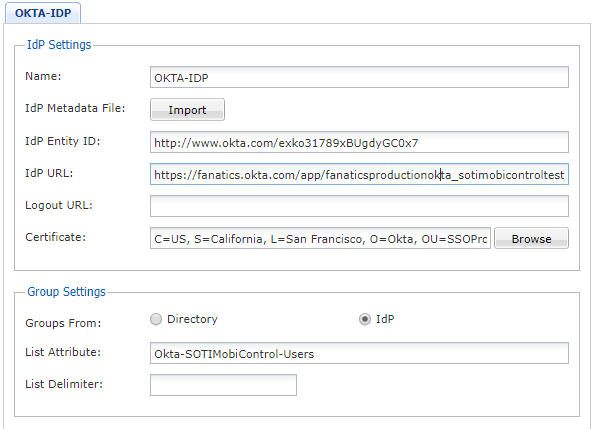597x429 pixels.
Task: Focus the IdP Entity ID text box
Action: [x=359, y=142]
